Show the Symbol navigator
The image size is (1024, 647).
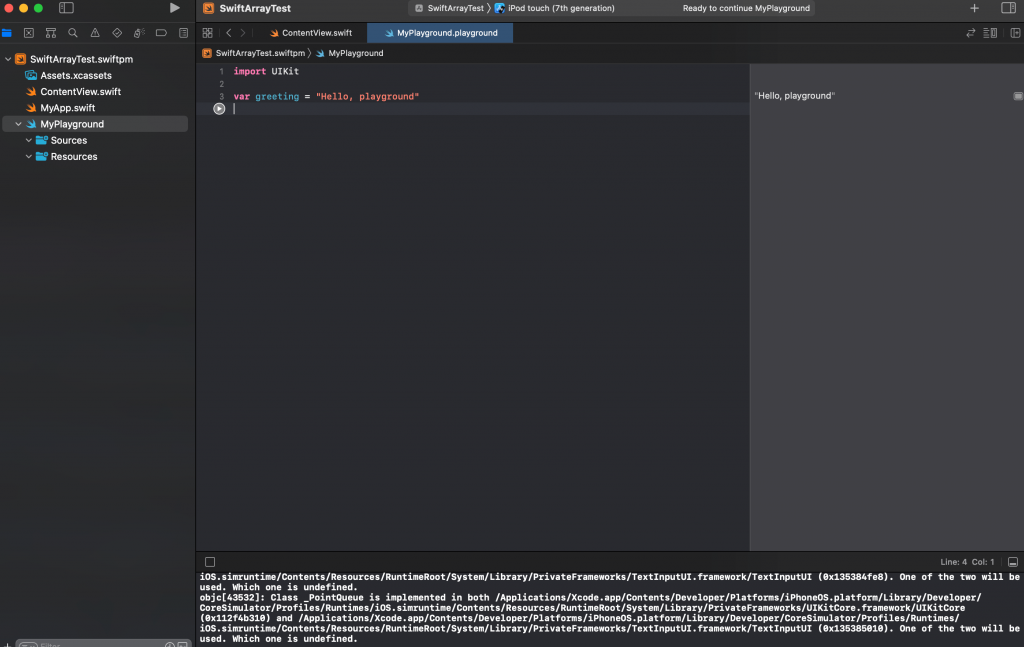coord(51,33)
